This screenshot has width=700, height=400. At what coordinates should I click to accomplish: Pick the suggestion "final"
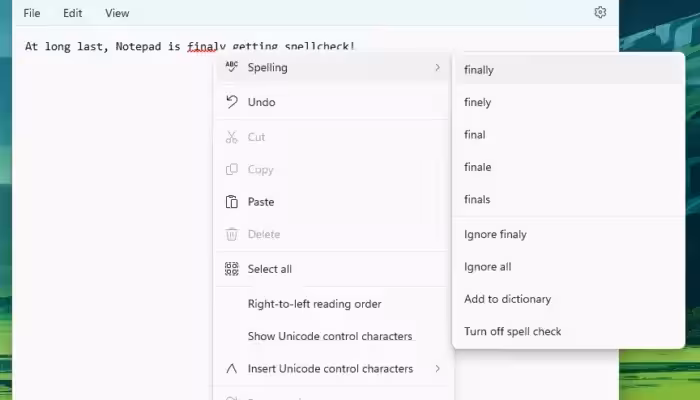[x=569, y=134]
